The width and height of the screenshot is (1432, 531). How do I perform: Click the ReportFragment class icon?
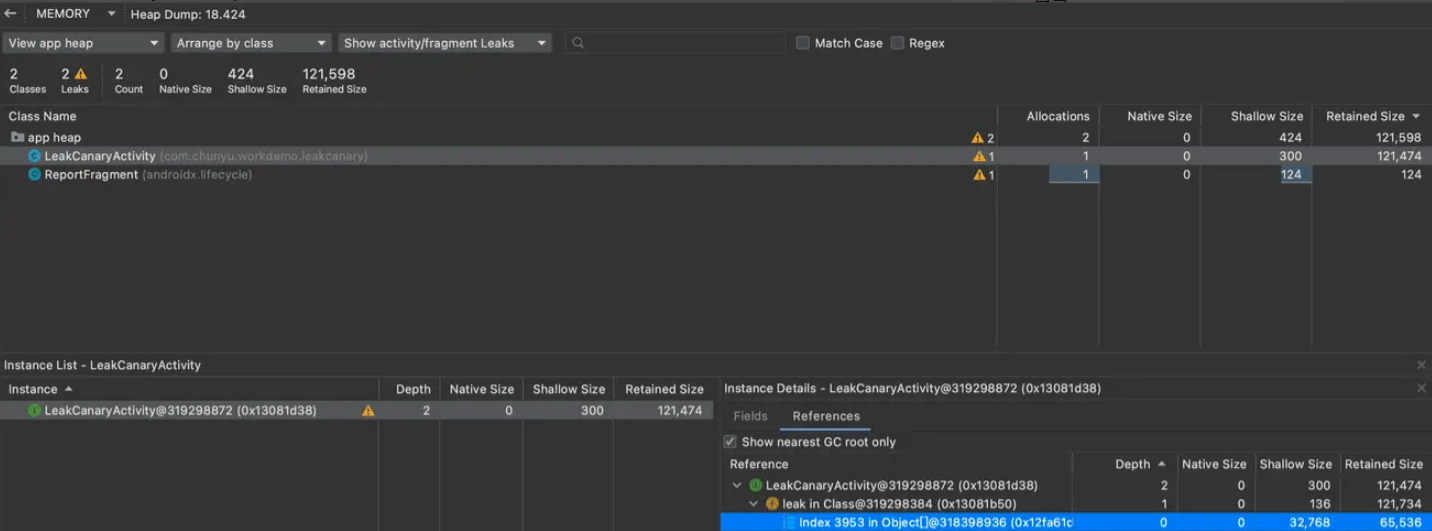coord(34,174)
